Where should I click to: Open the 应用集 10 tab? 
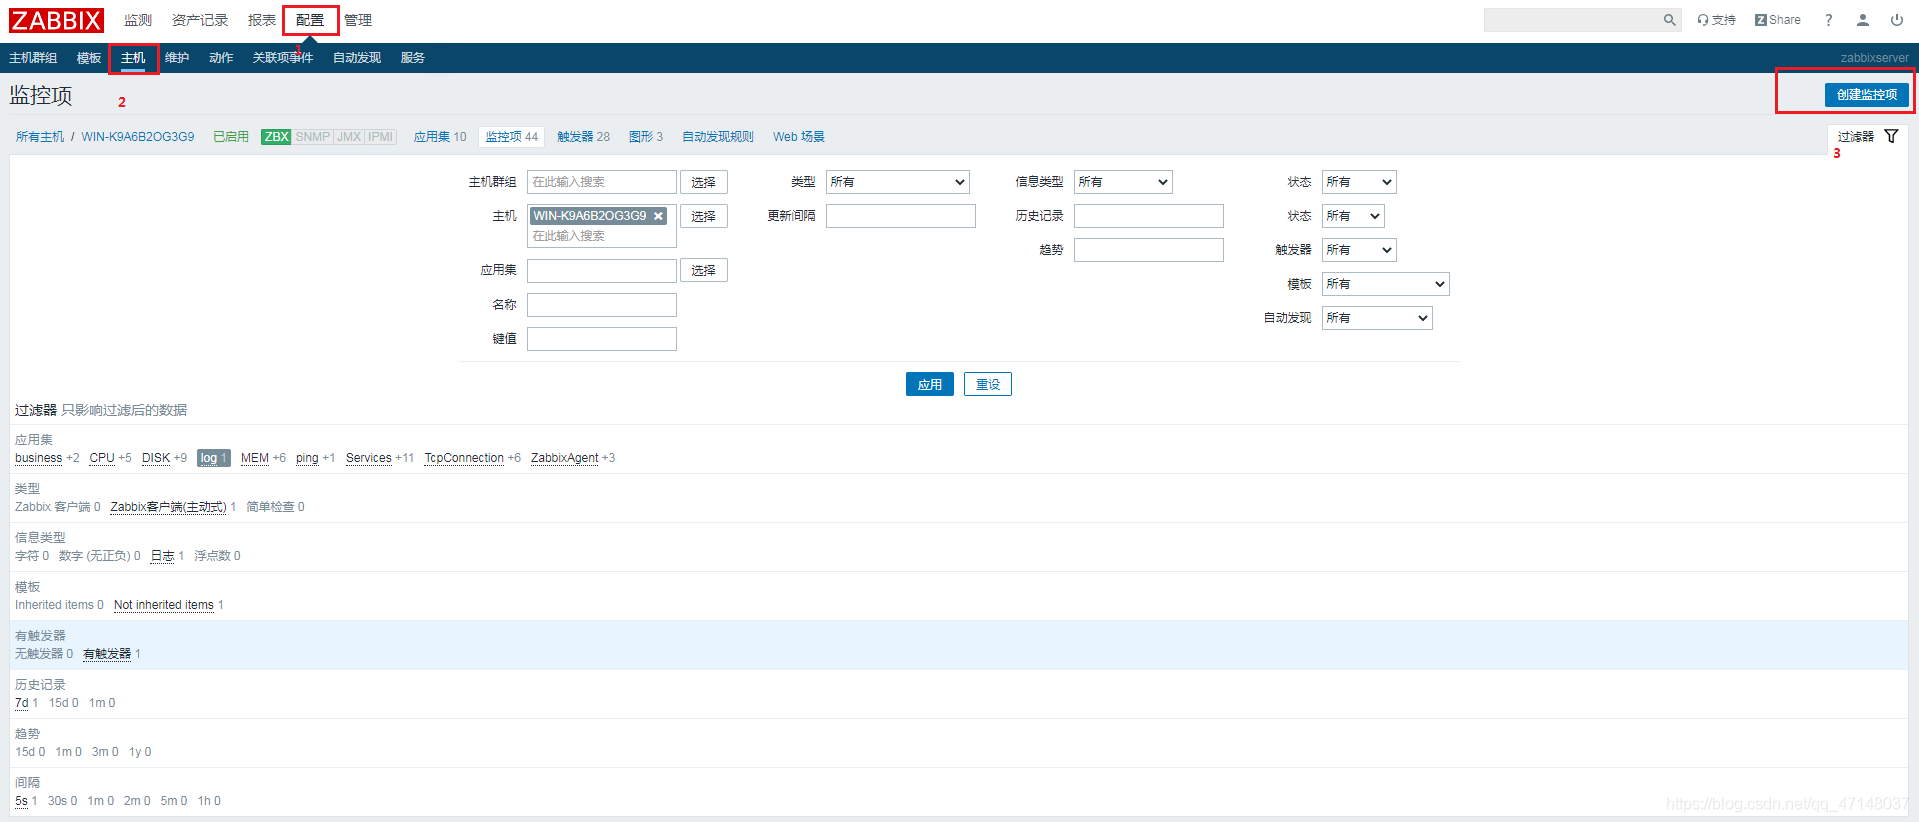tap(440, 137)
